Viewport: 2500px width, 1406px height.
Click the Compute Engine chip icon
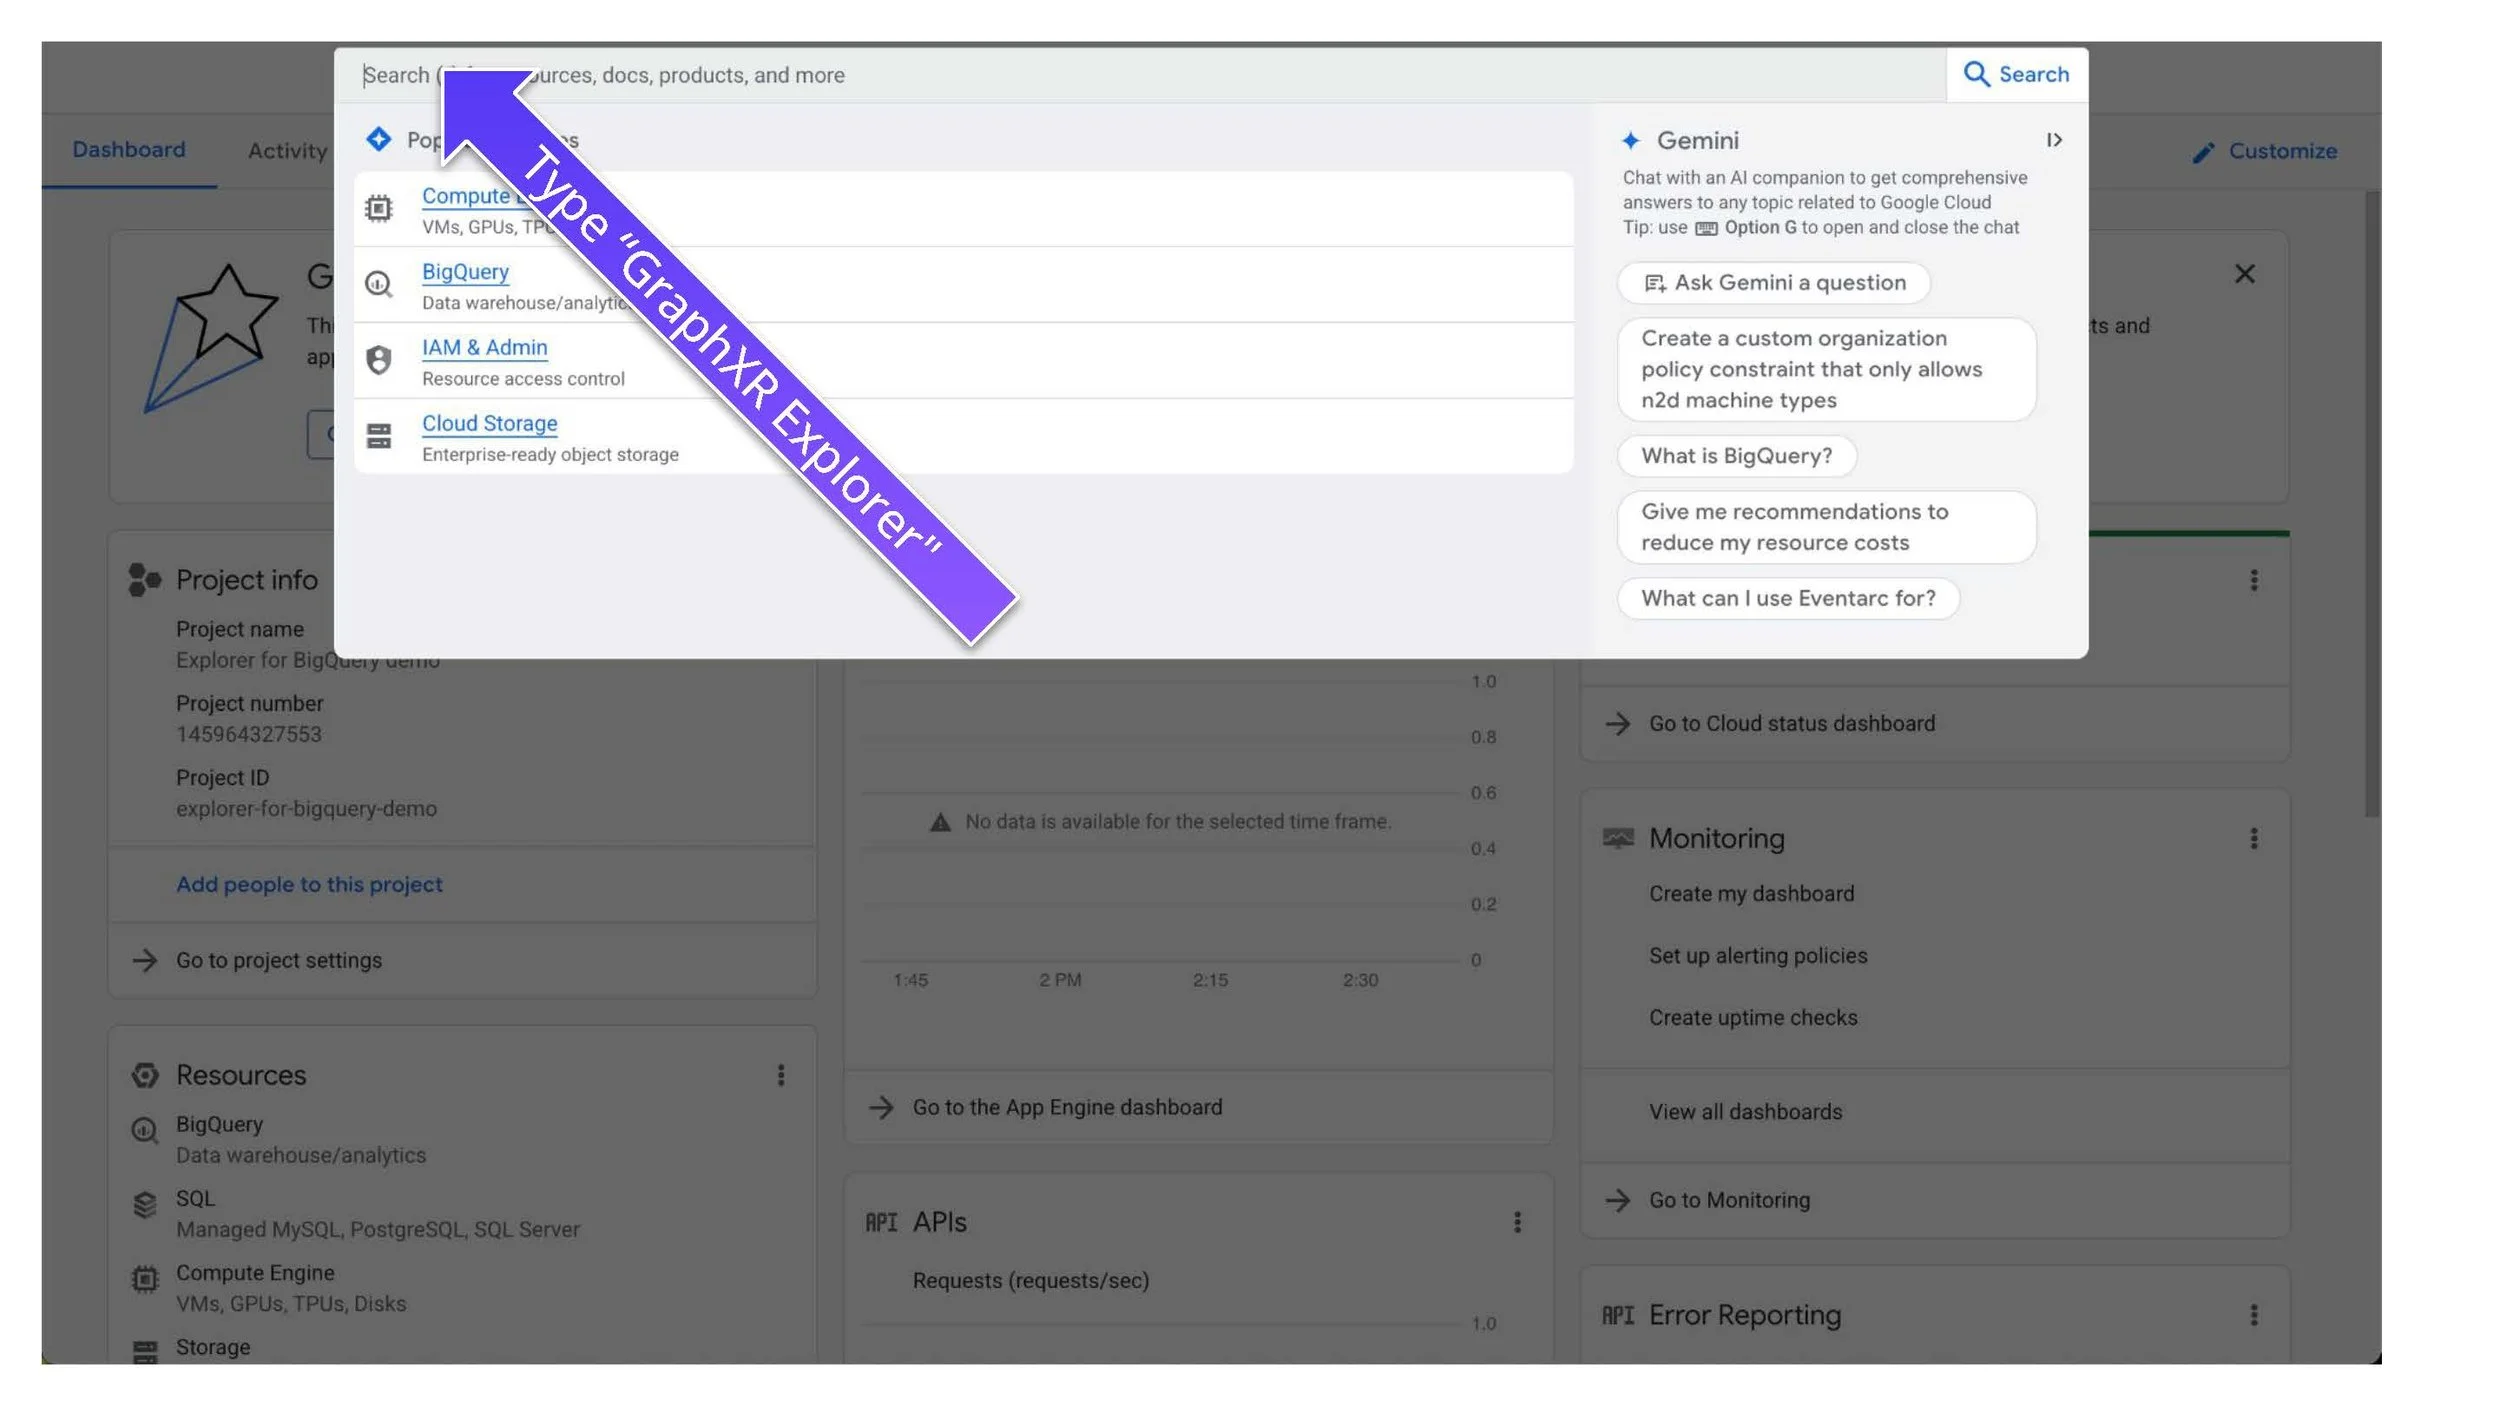[x=378, y=208]
